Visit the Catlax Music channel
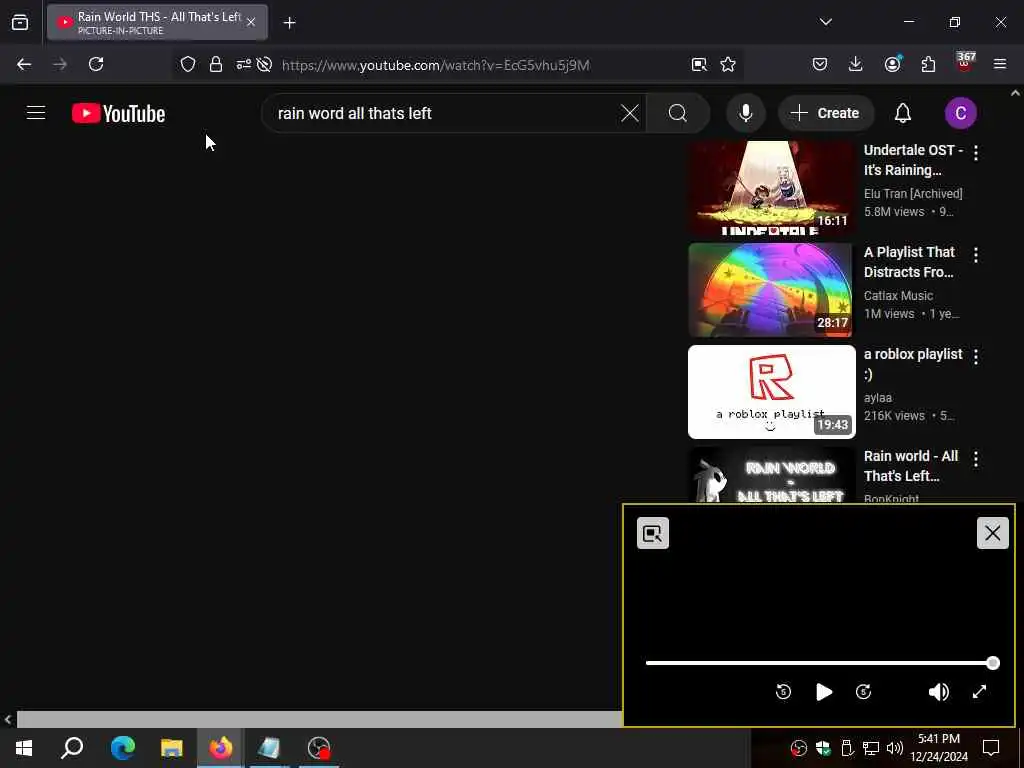The width and height of the screenshot is (1024, 768). (x=898, y=295)
